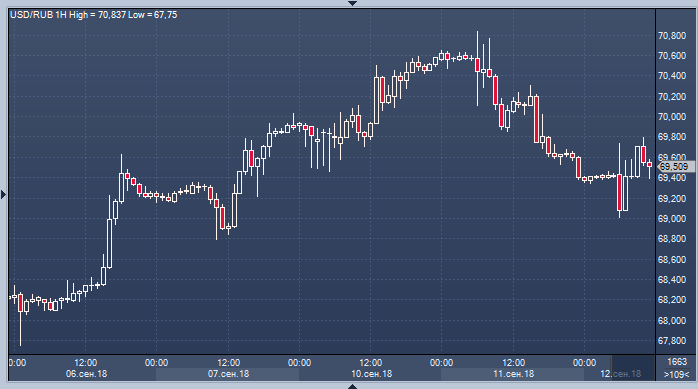Click the current price marker 69,509

(675, 166)
